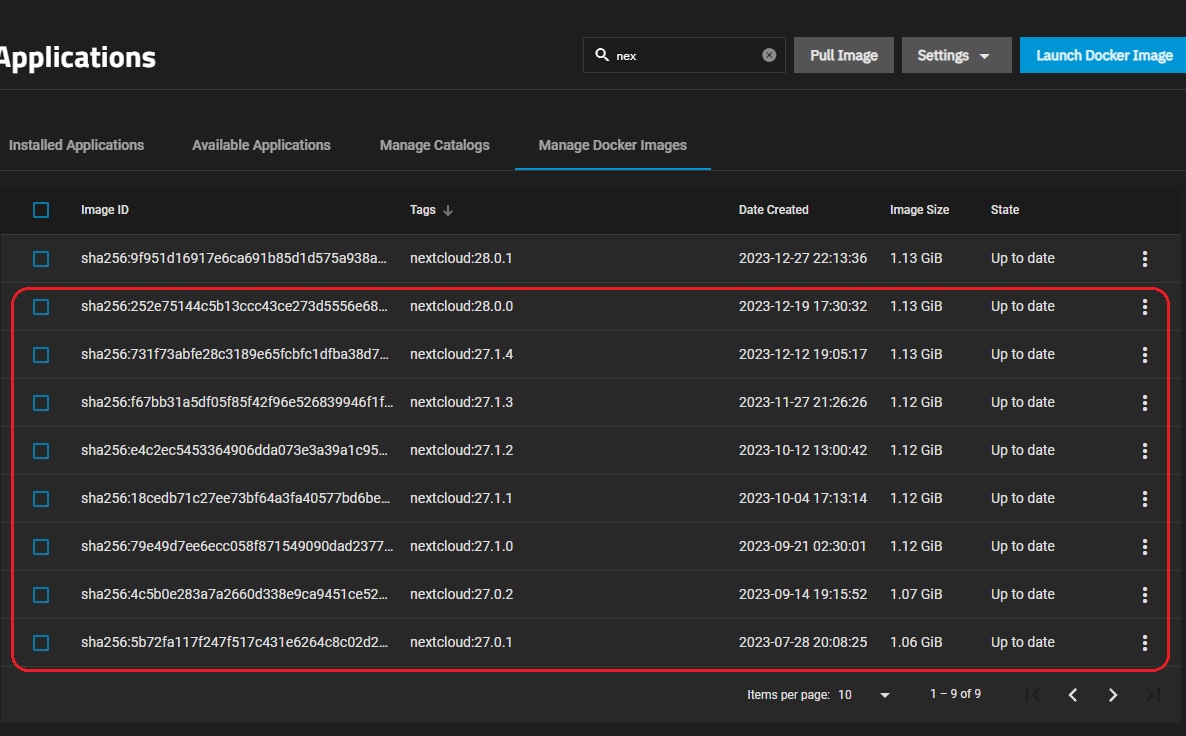Click image ID starting sha256:252e75144c5b
The height and width of the screenshot is (736, 1186).
[234, 306]
